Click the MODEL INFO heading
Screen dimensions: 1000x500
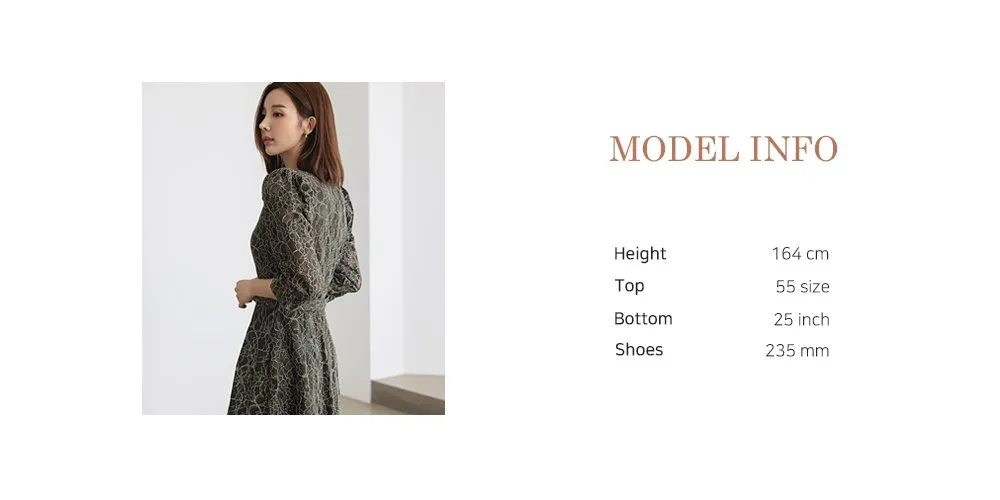tap(723, 149)
